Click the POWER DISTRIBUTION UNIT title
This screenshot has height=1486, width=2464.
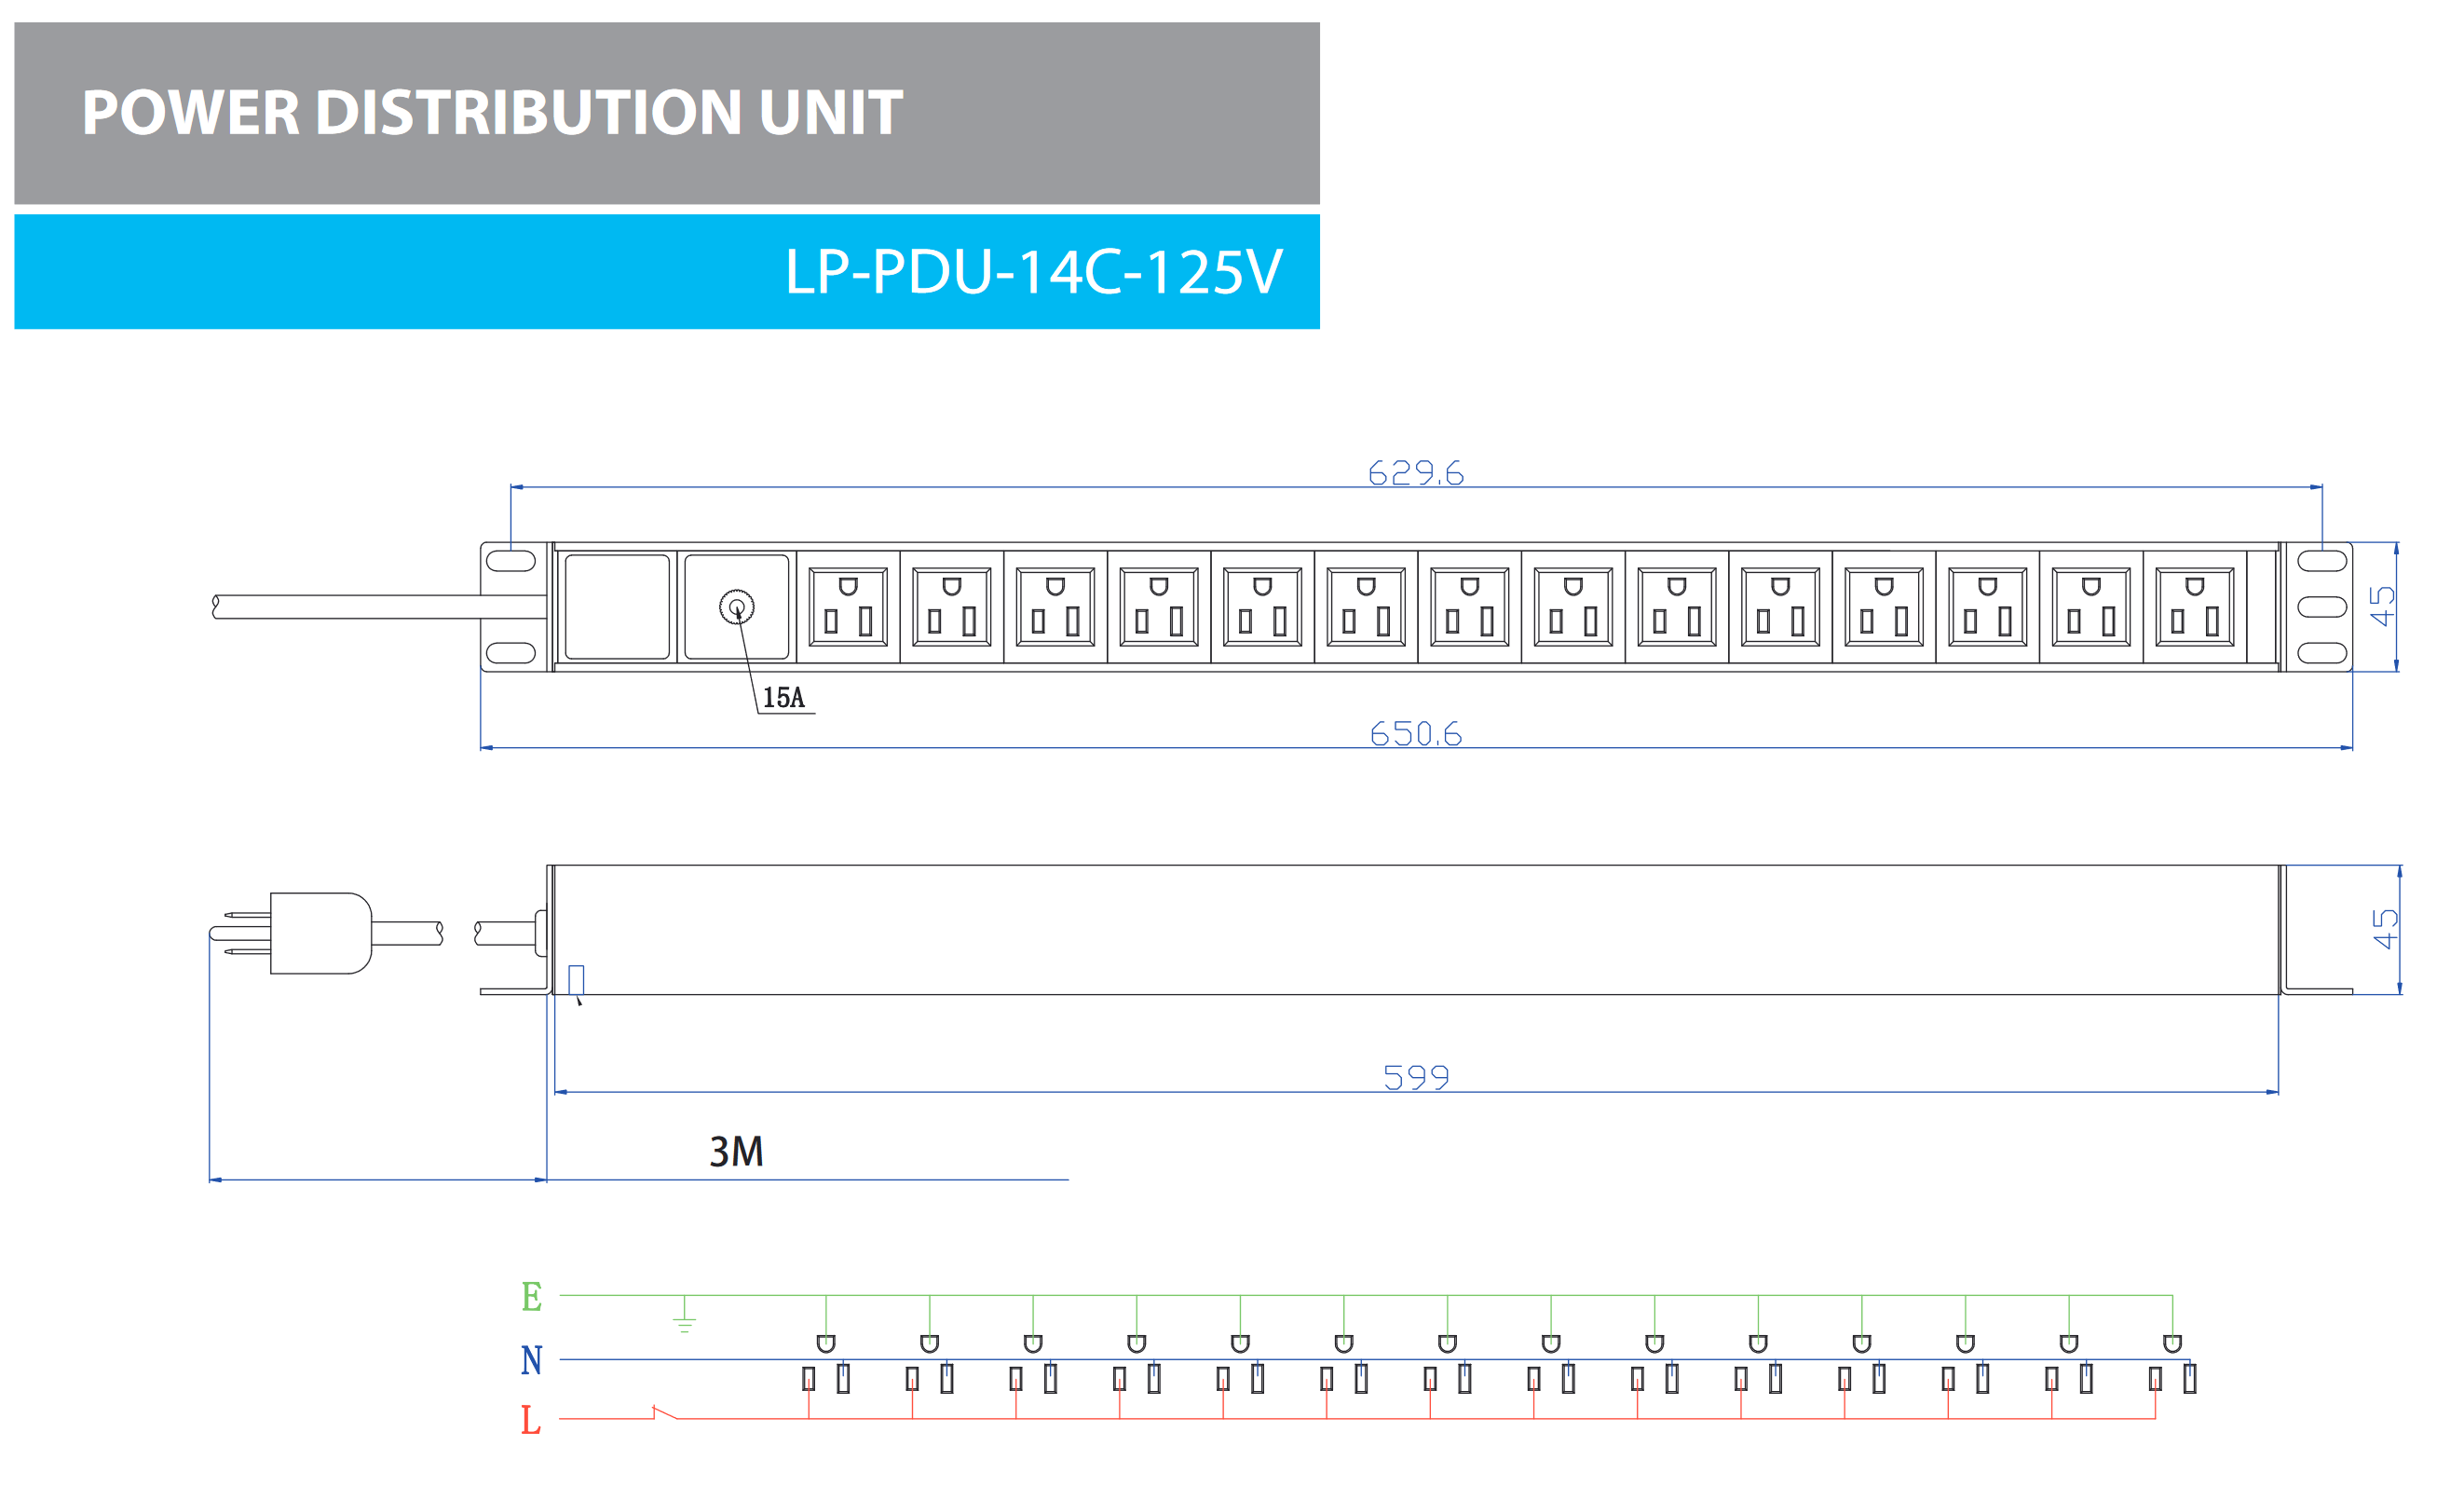click(492, 112)
